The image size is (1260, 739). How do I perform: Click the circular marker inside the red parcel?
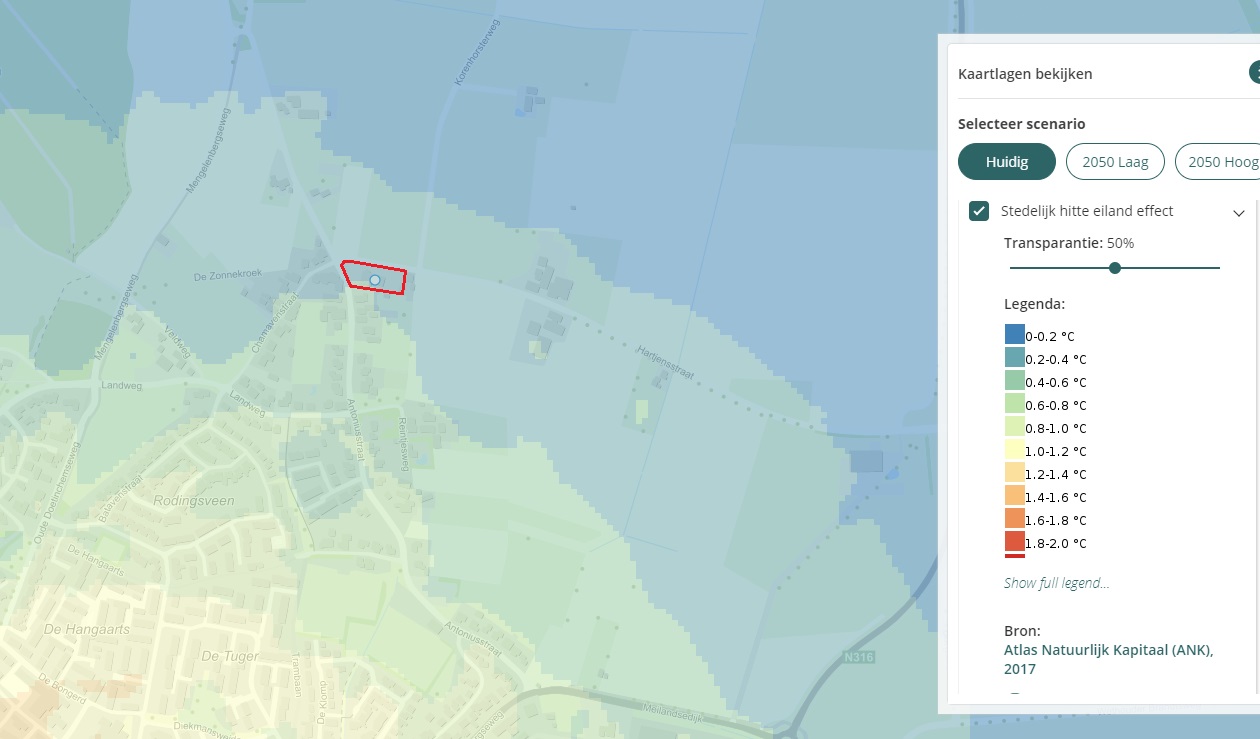pyautogui.click(x=375, y=281)
